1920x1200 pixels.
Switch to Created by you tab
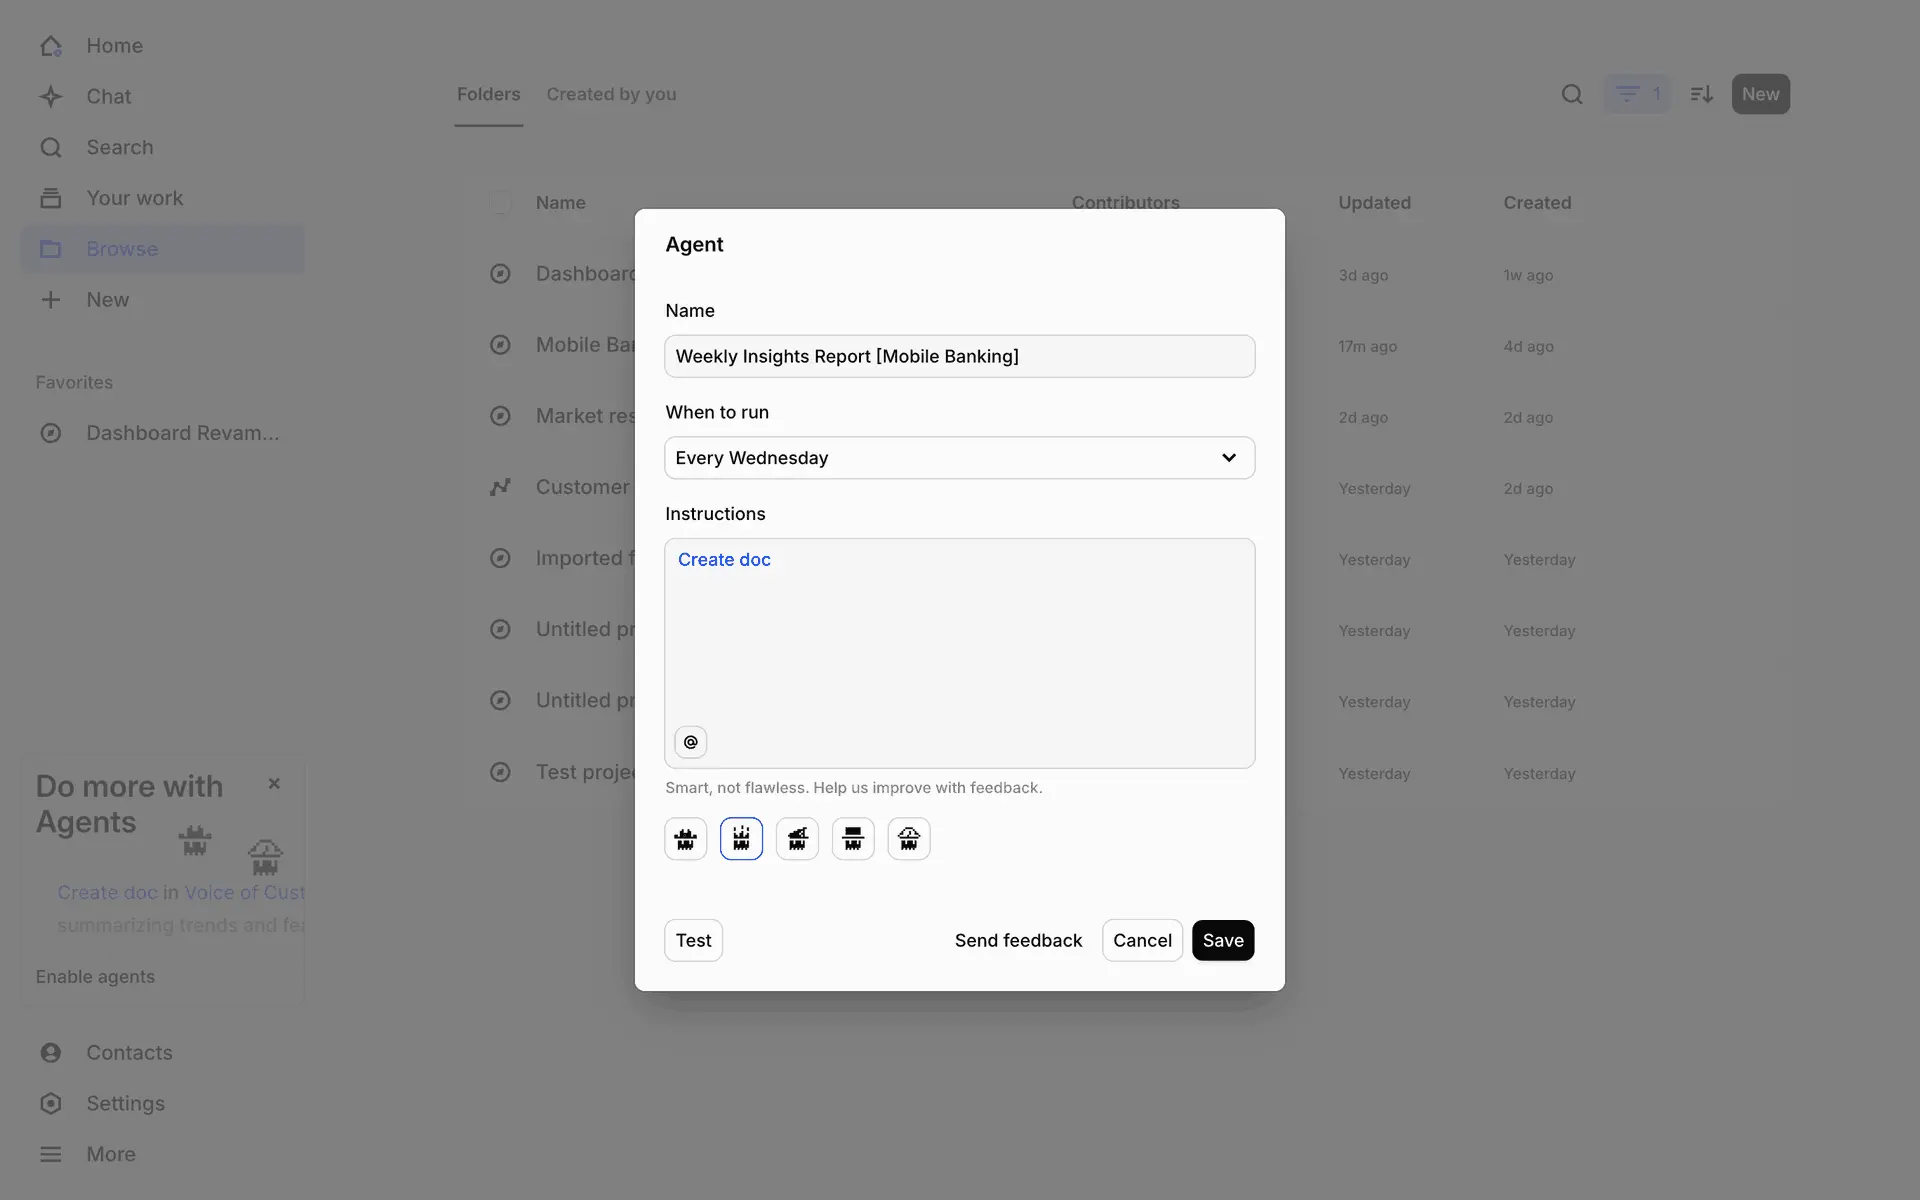coord(611,94)
